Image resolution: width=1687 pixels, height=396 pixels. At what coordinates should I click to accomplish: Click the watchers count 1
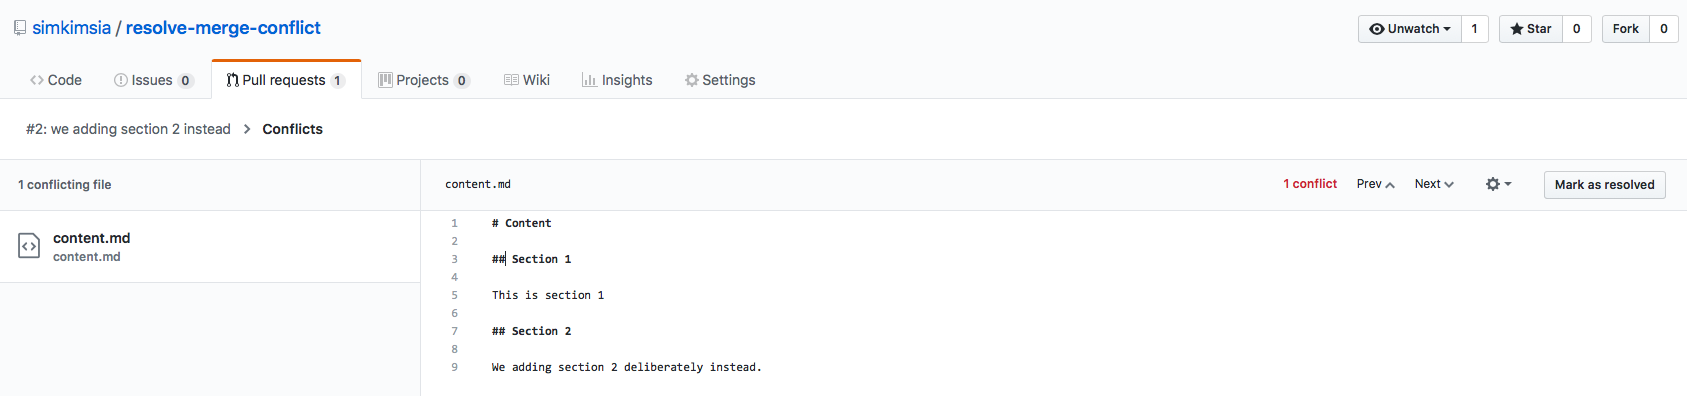pos(1475,29)
